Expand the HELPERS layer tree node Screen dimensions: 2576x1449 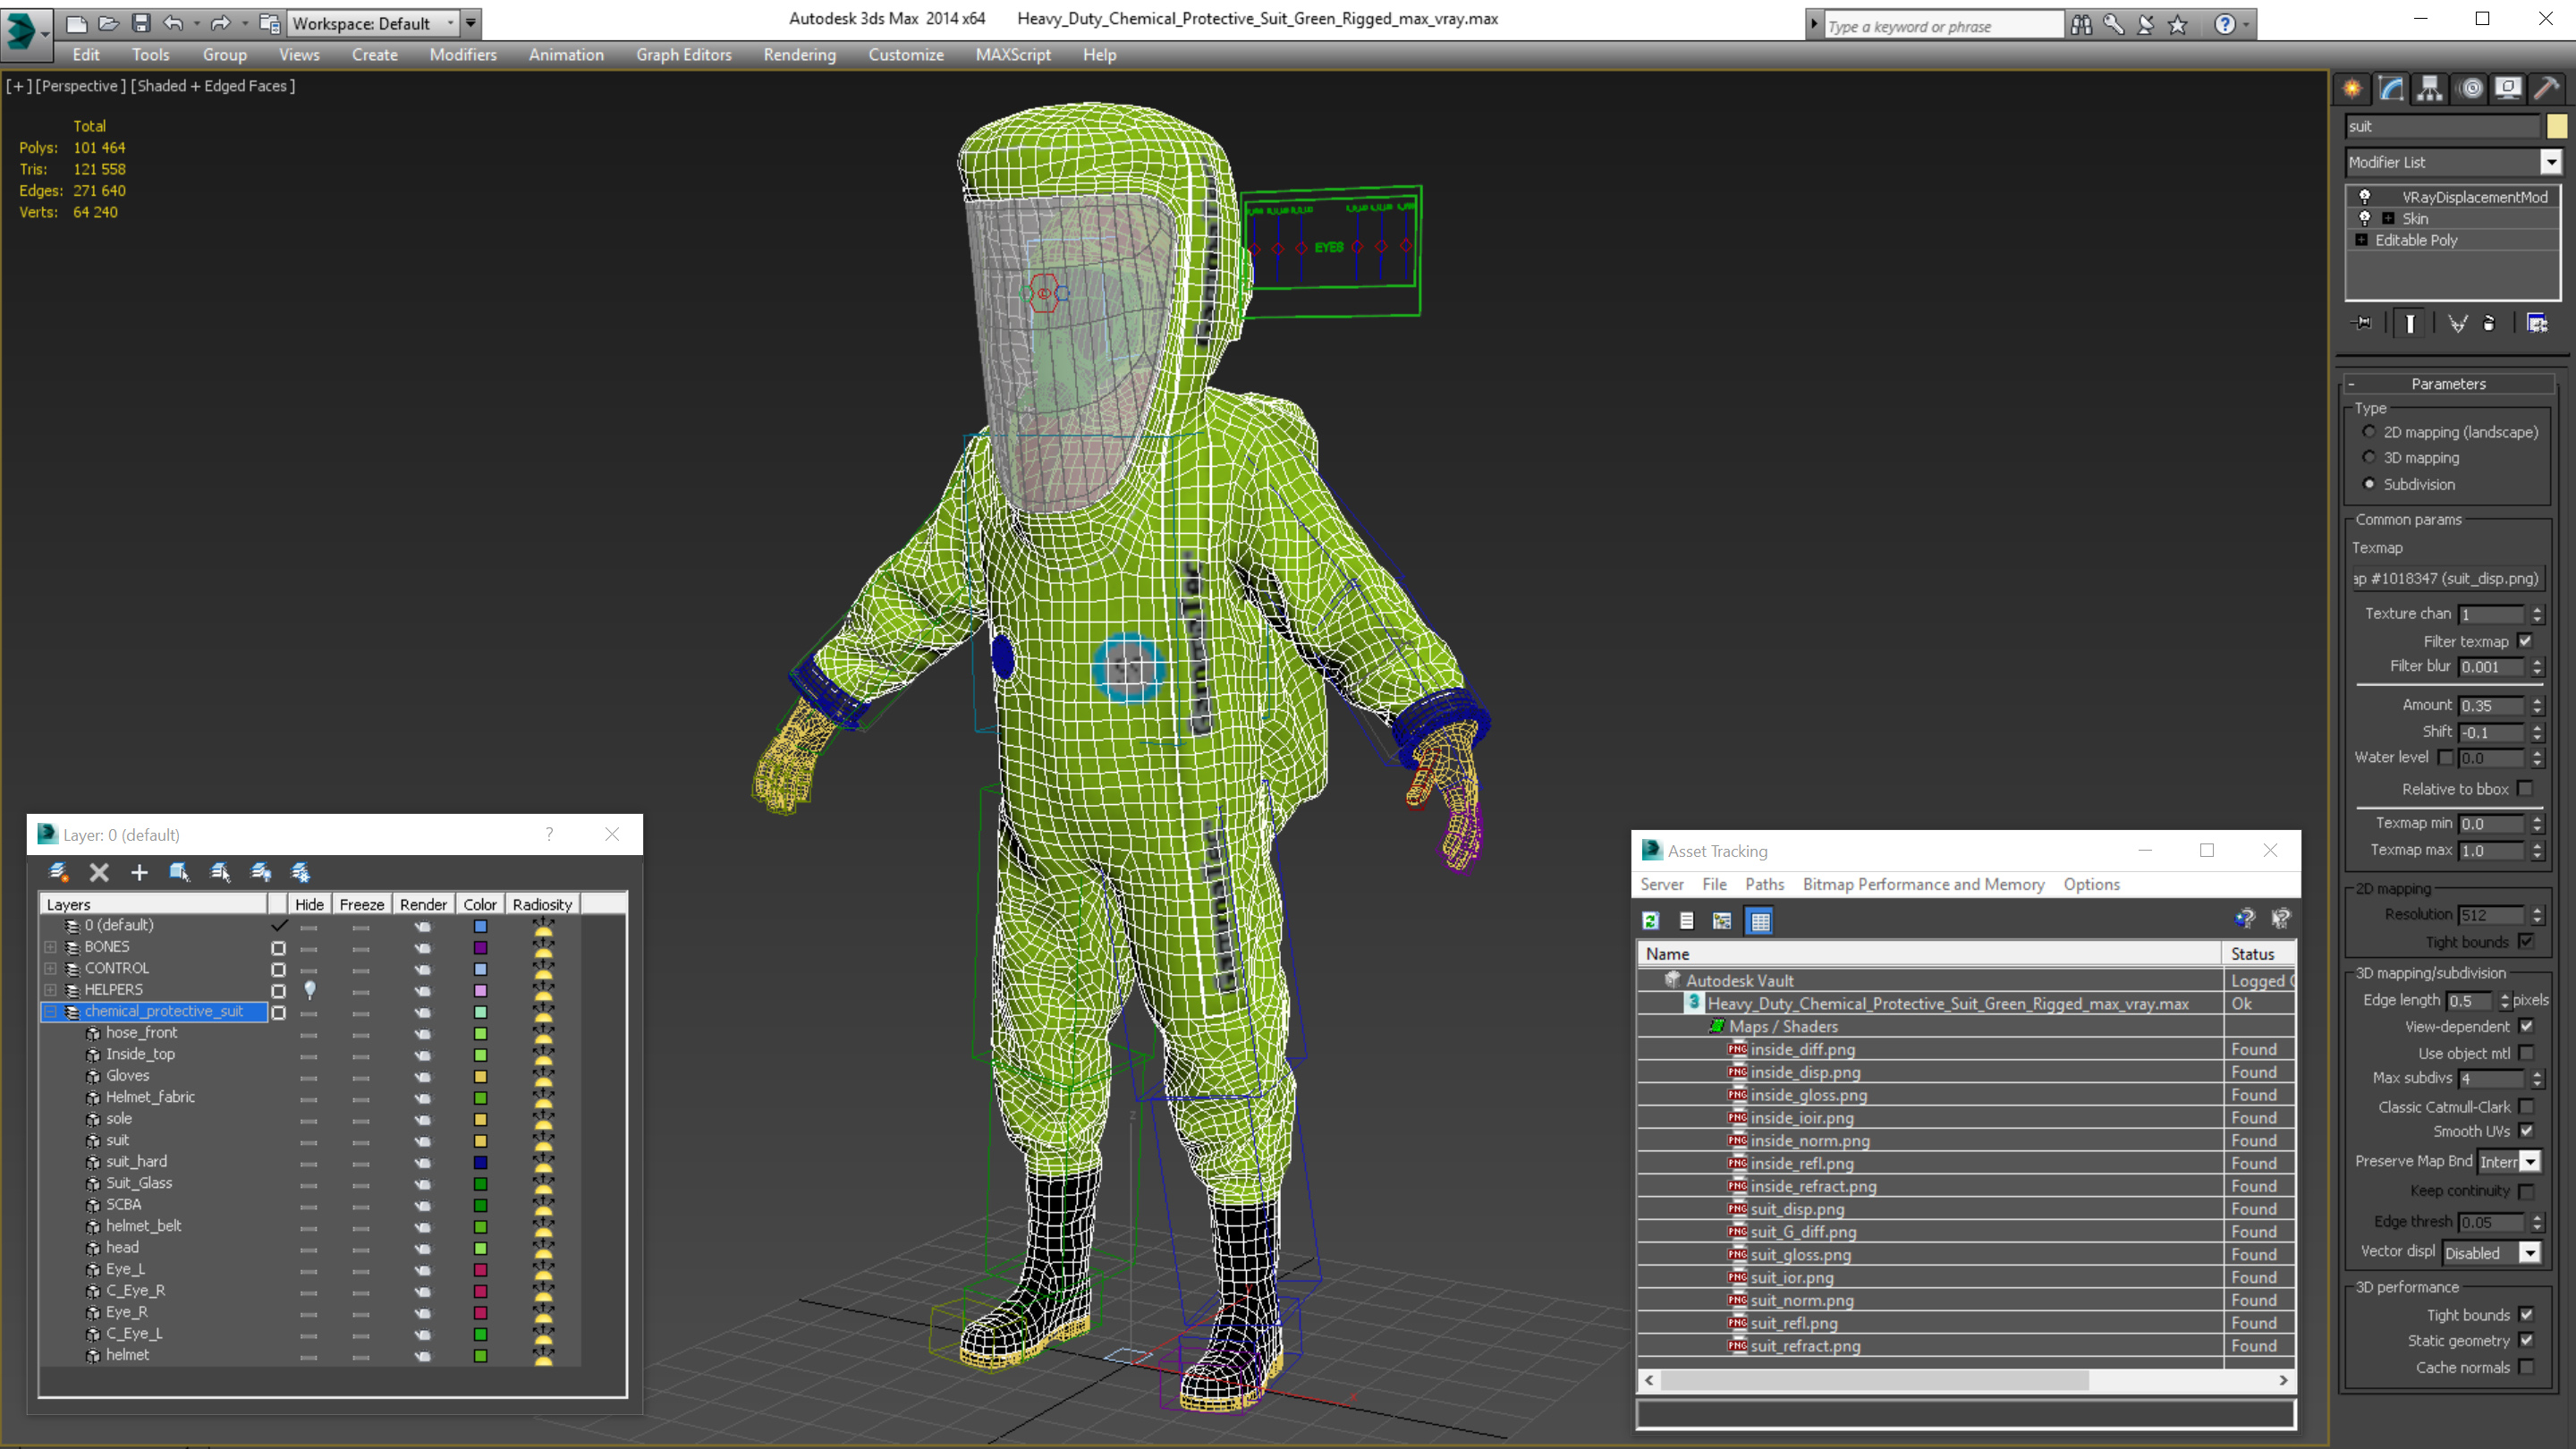(50, 989)
